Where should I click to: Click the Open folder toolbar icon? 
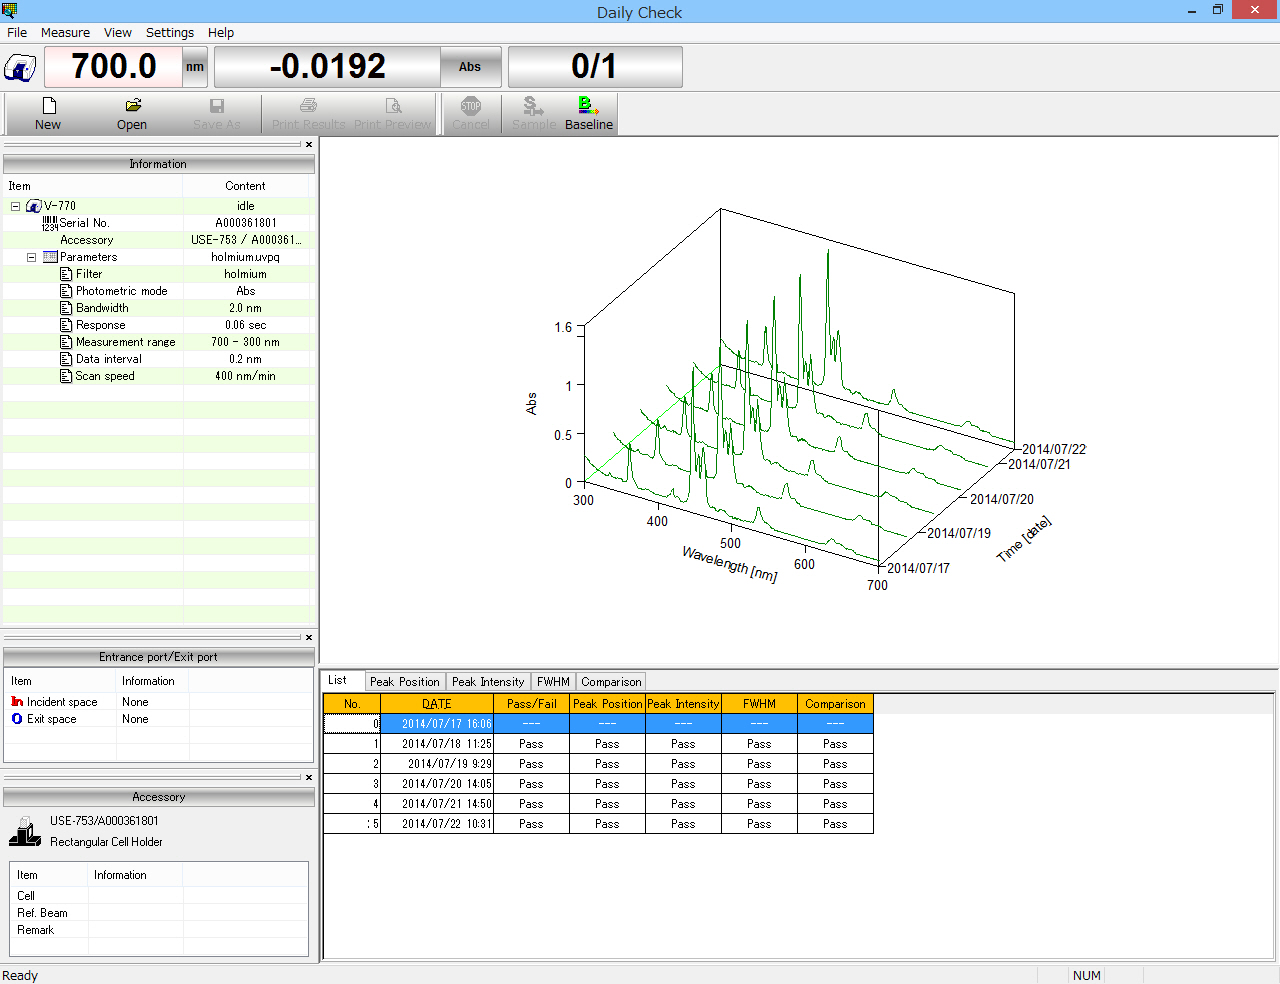coord(132,106)
